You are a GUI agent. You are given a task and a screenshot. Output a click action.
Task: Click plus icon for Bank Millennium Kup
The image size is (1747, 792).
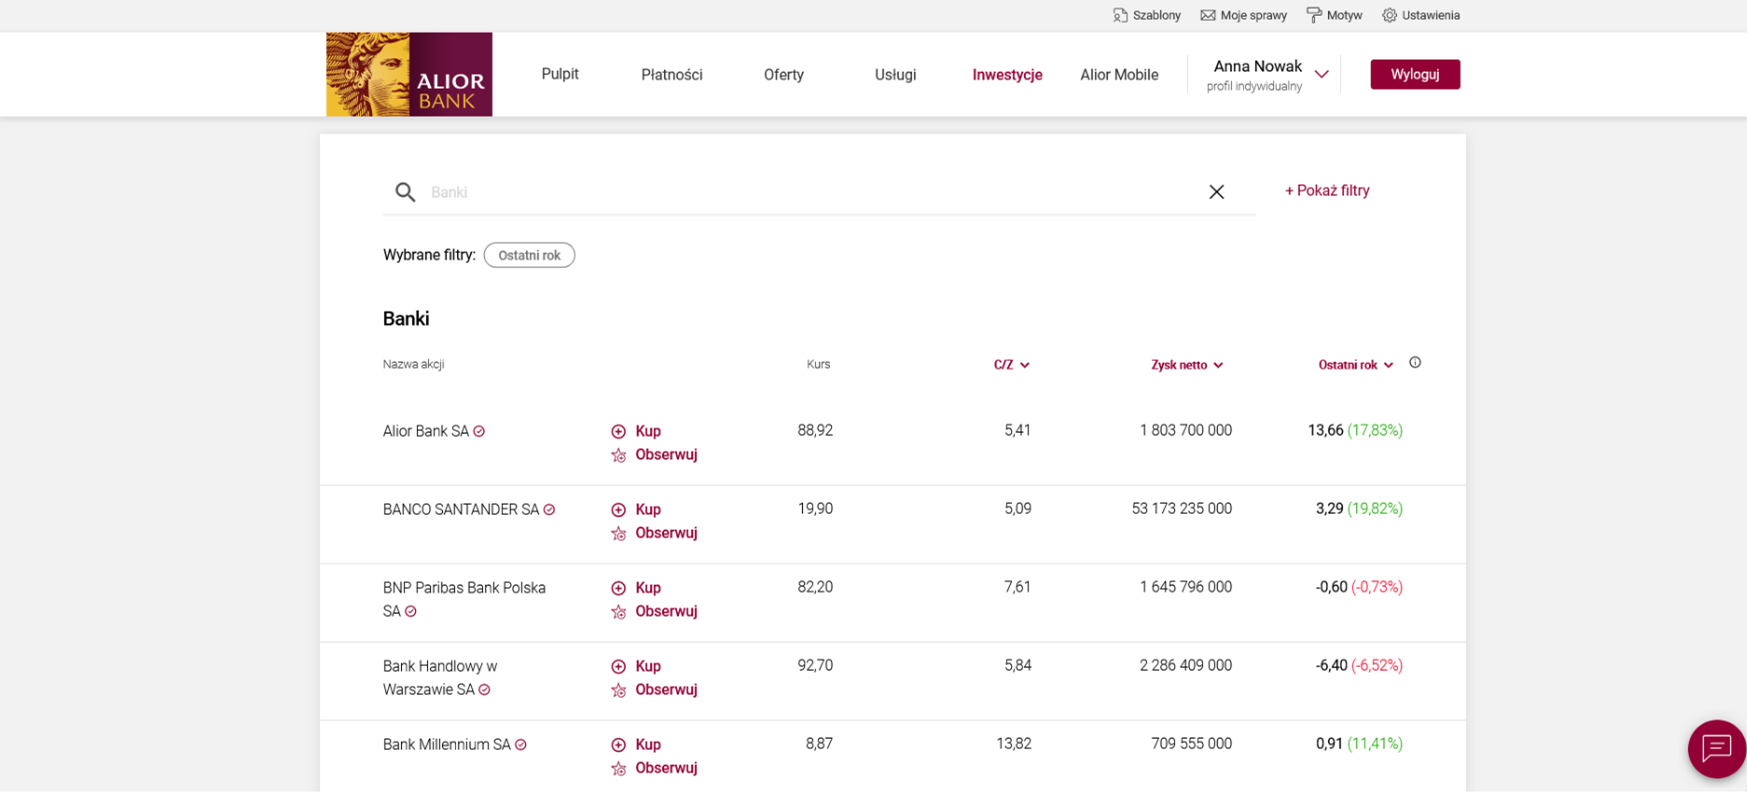tap(618, 745)
